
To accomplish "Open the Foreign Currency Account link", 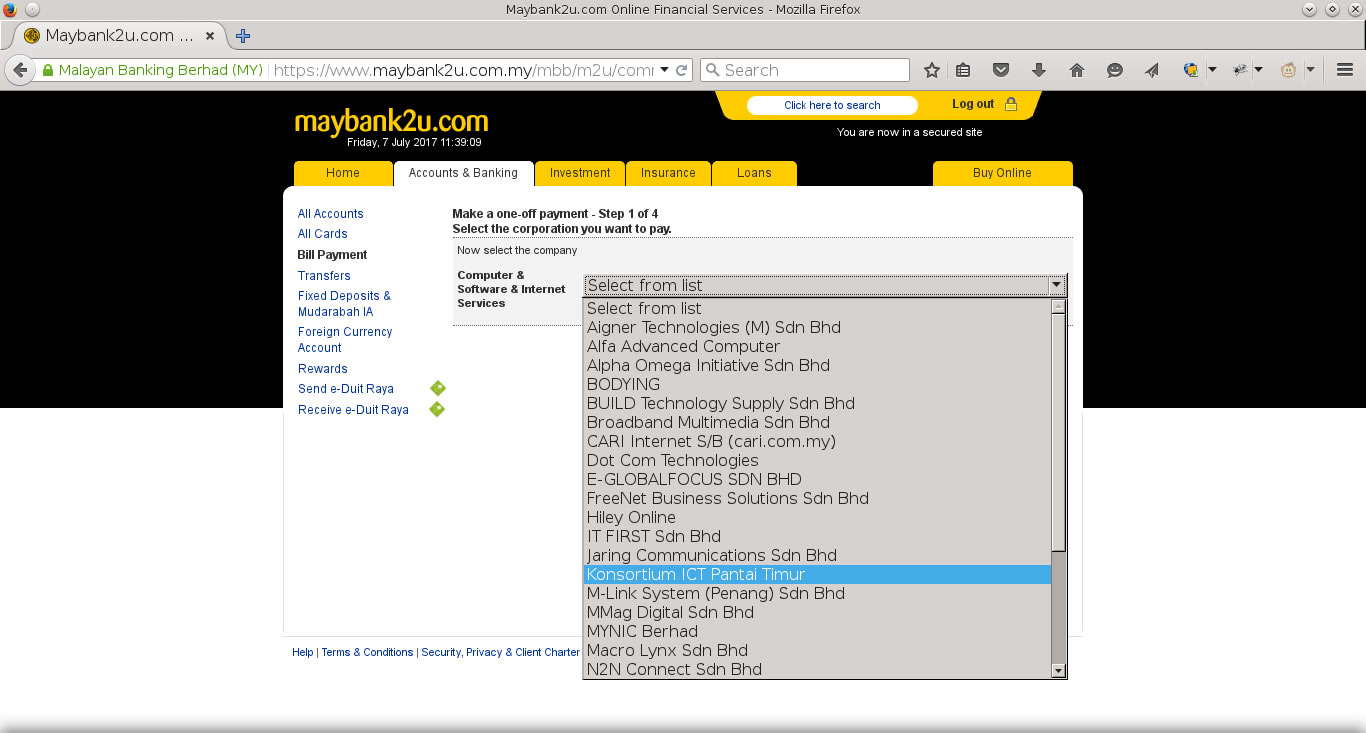I will coord(345,340).
